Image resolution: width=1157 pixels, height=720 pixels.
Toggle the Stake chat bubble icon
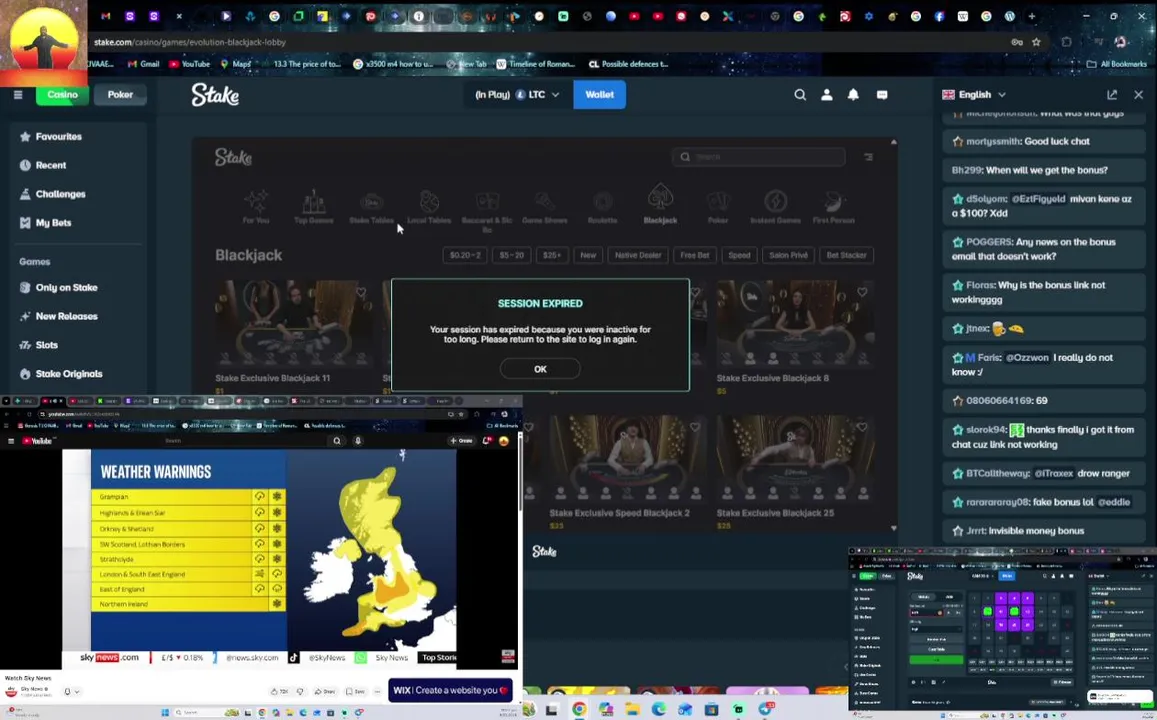pos(882,94)
